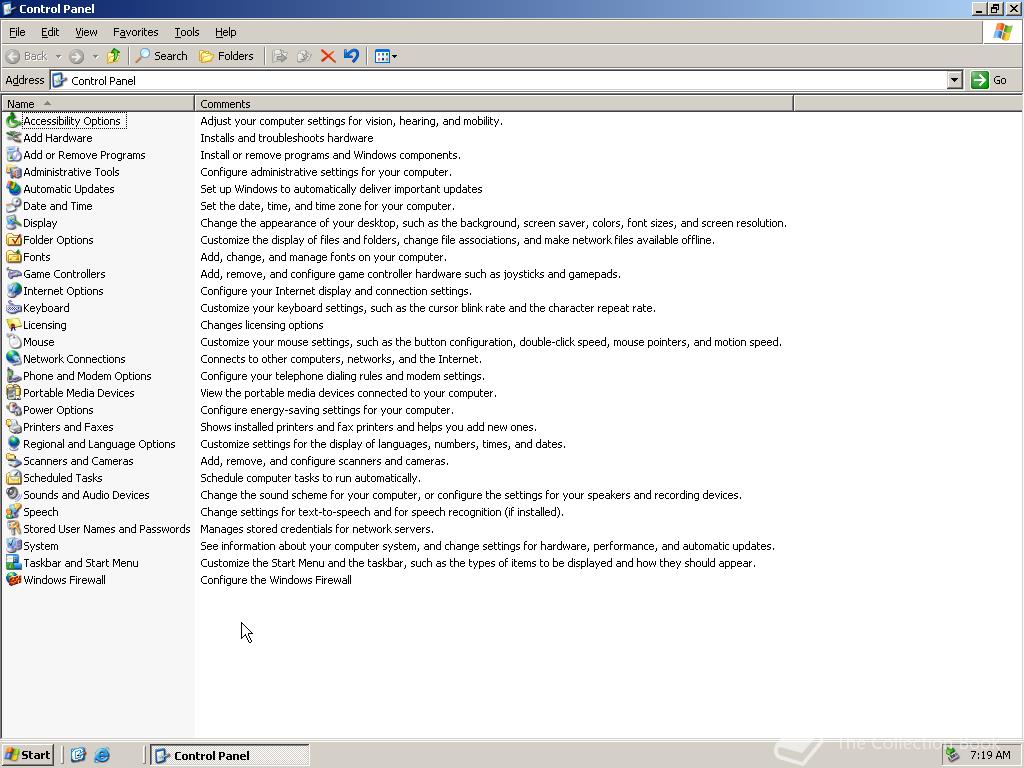Open the Keyboard icon

tap(13, 308)
